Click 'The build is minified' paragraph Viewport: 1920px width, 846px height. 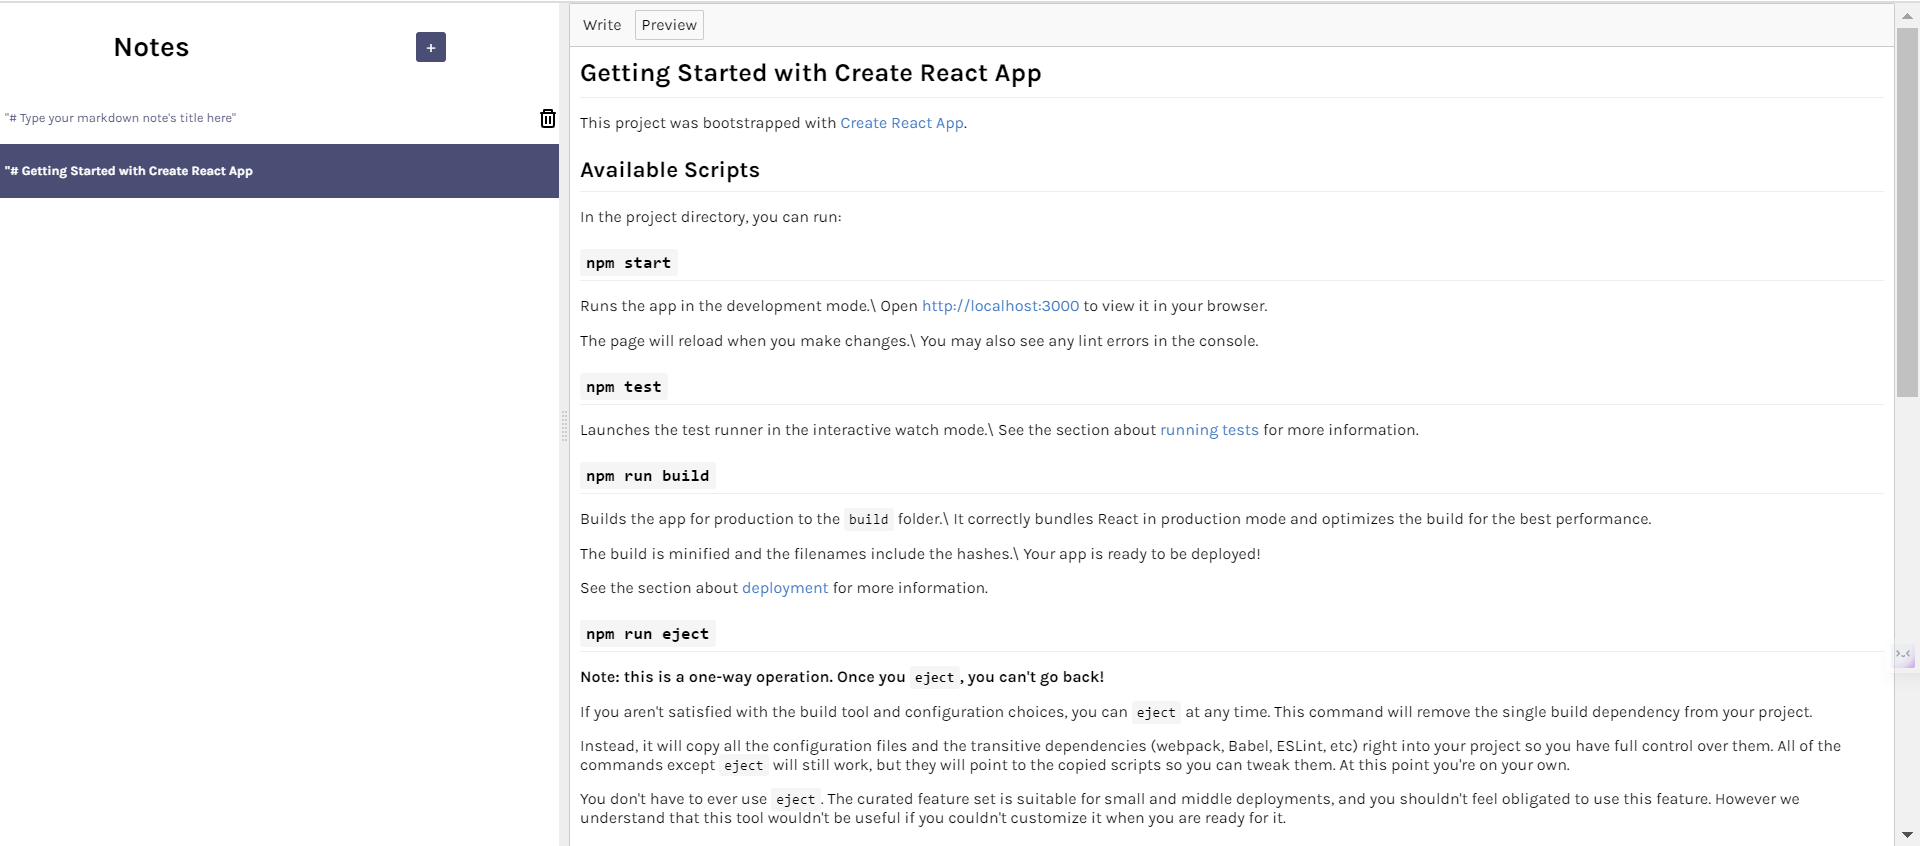click(x=920, y=554)
